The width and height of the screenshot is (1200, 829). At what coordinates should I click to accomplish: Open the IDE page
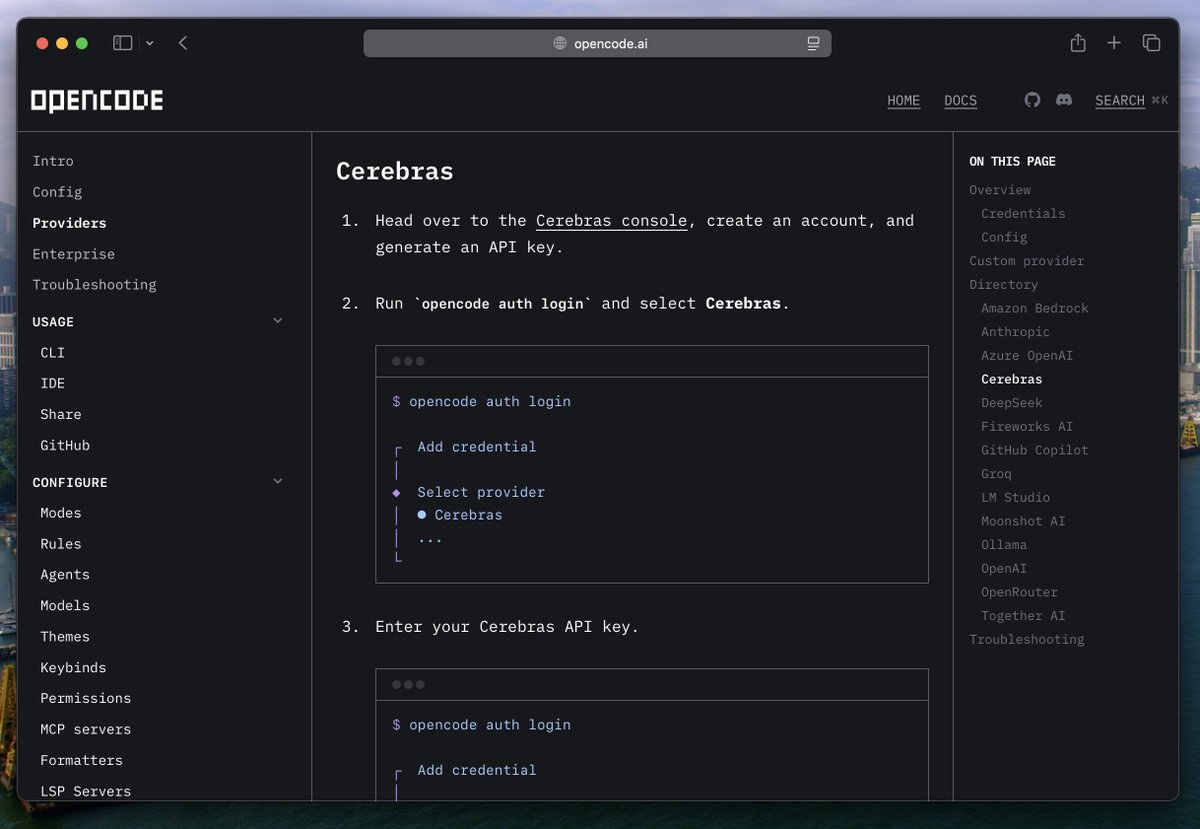click(52, 384)
